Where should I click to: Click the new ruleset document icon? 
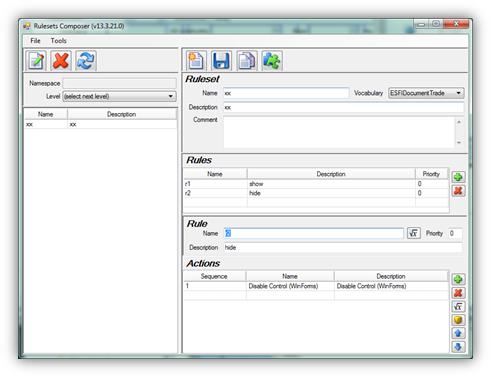(196, 61)
